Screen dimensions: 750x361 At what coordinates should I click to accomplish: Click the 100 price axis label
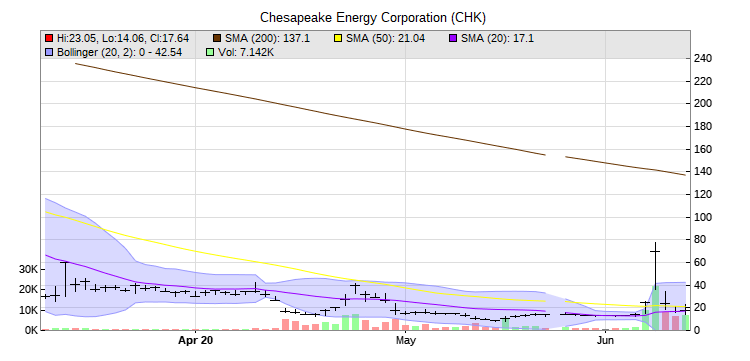pyautogui.click(x=703, y=218)
